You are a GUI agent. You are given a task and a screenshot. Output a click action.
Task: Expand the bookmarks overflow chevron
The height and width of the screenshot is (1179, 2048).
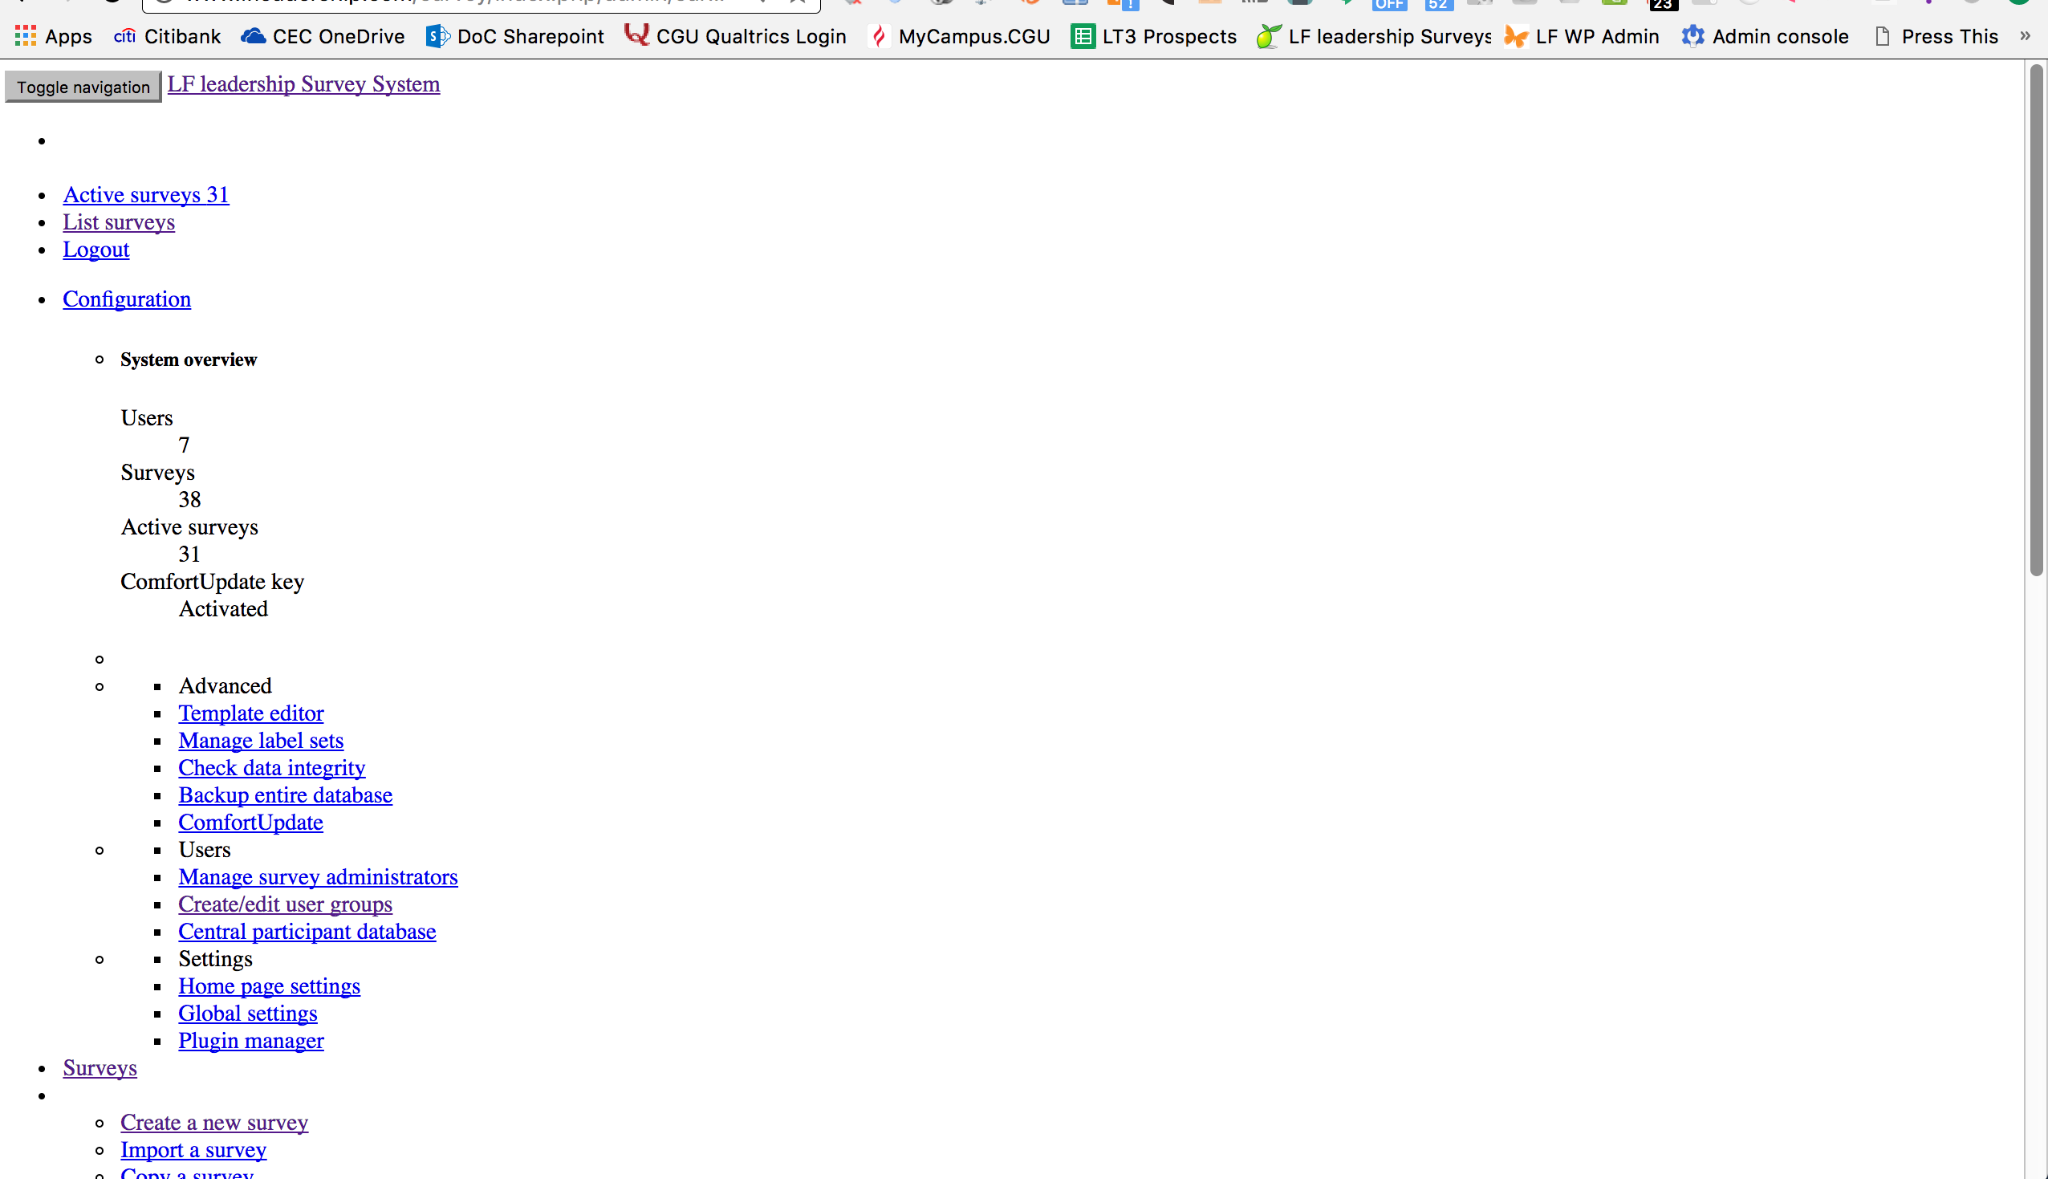click(2025, 37)
